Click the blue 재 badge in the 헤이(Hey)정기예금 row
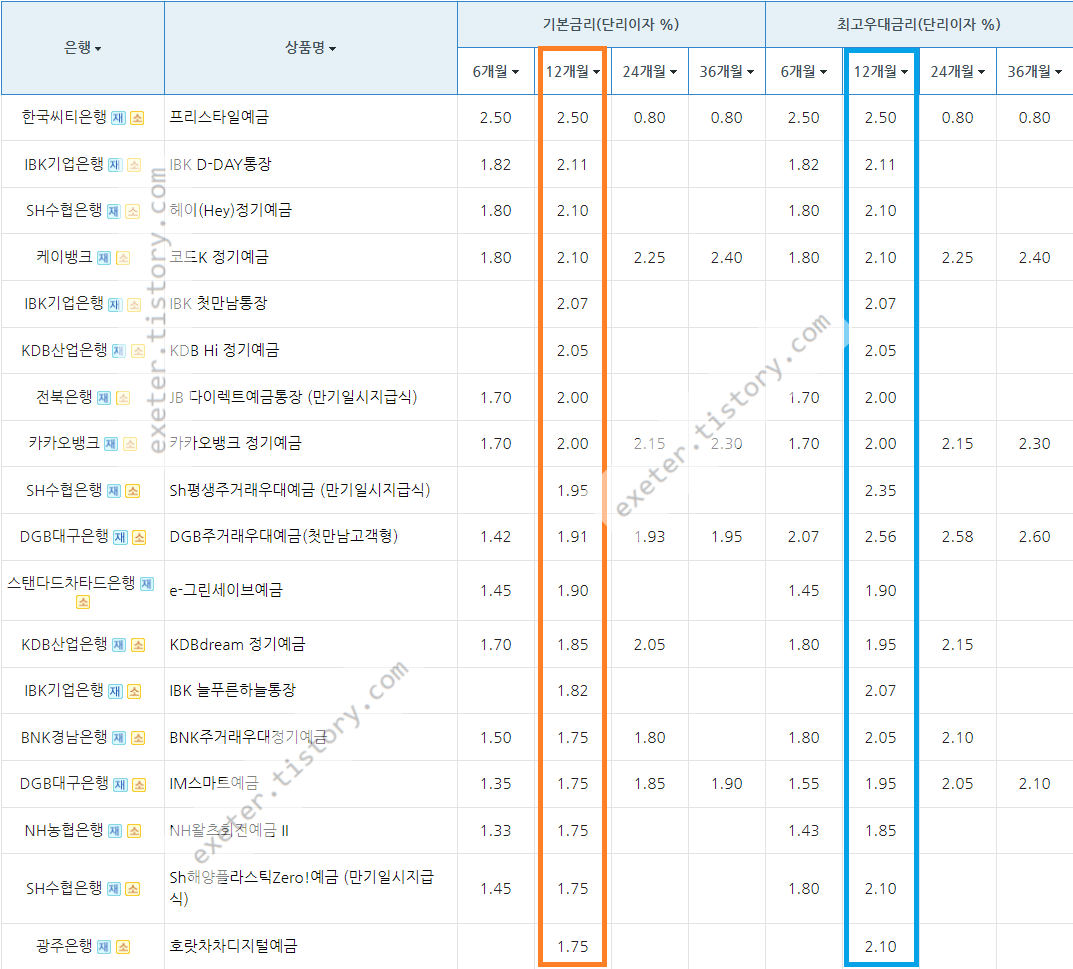The width and height of the screenshot is (1073, 969). 114,211
